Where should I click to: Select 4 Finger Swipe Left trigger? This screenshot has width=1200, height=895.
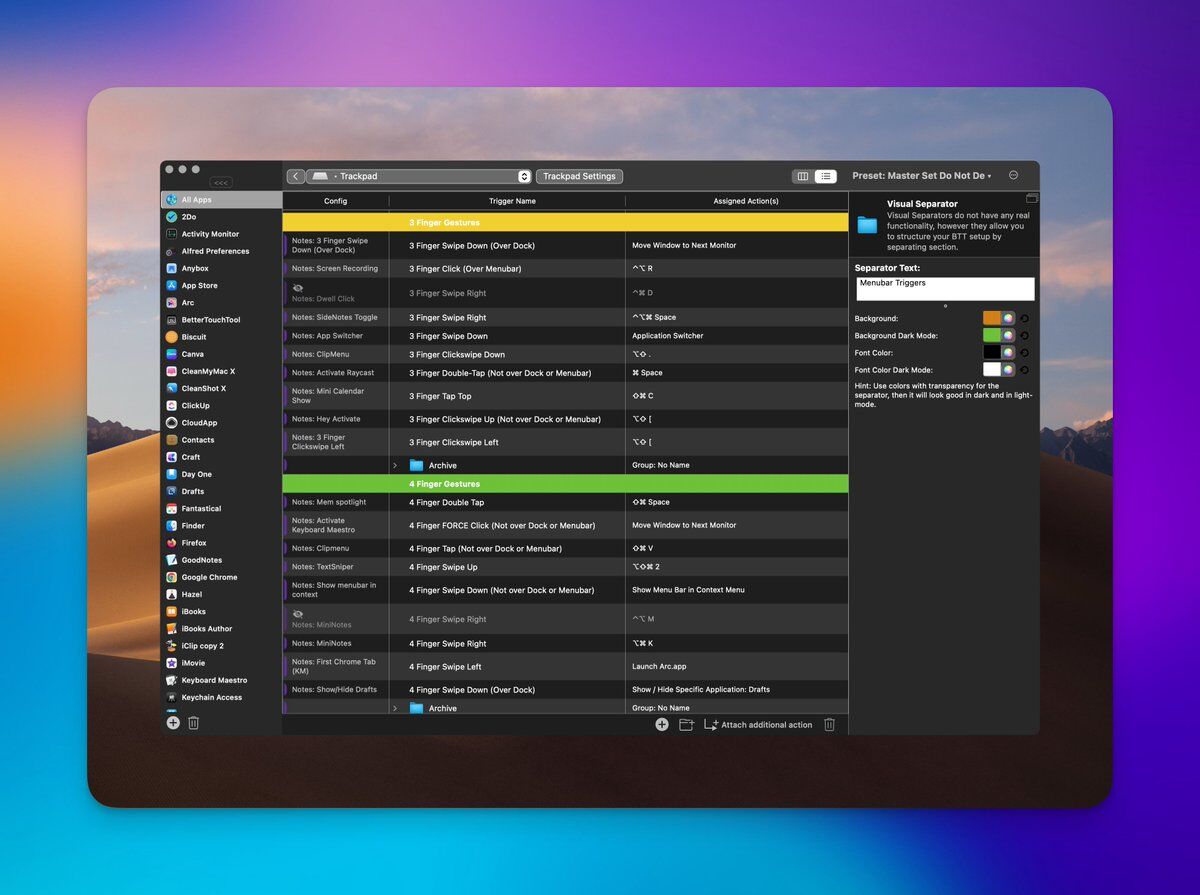[445, 667]
